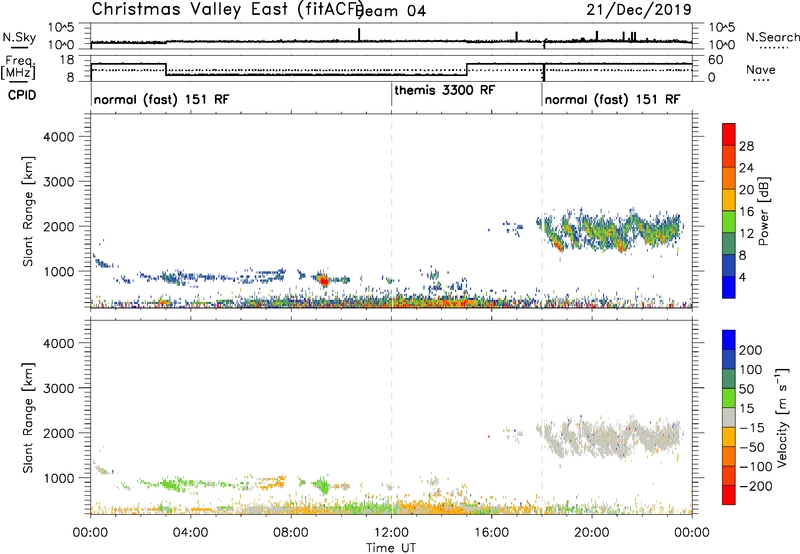
Task: Click the blue bottom of the Power color bar
Action: tap(729, 287)
